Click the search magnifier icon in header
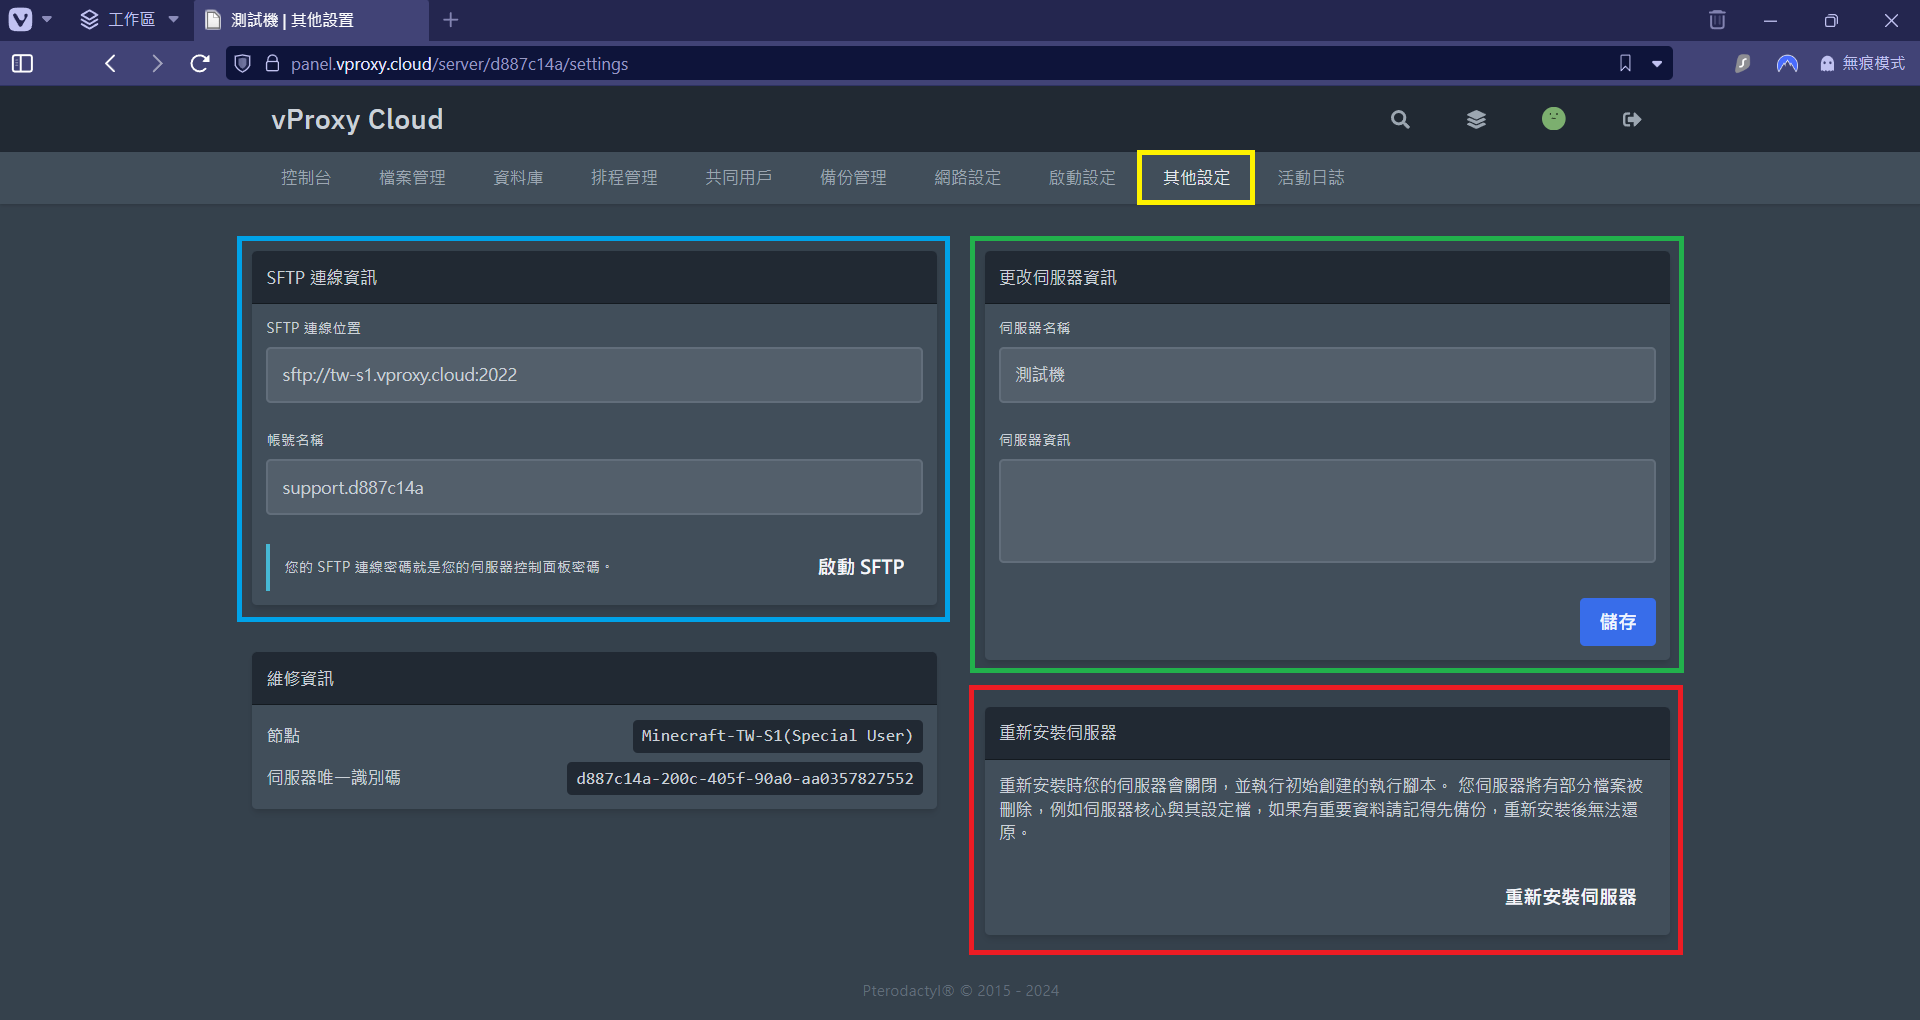The height and width of the screenshot is (1020, 1920). [1400, 120]
